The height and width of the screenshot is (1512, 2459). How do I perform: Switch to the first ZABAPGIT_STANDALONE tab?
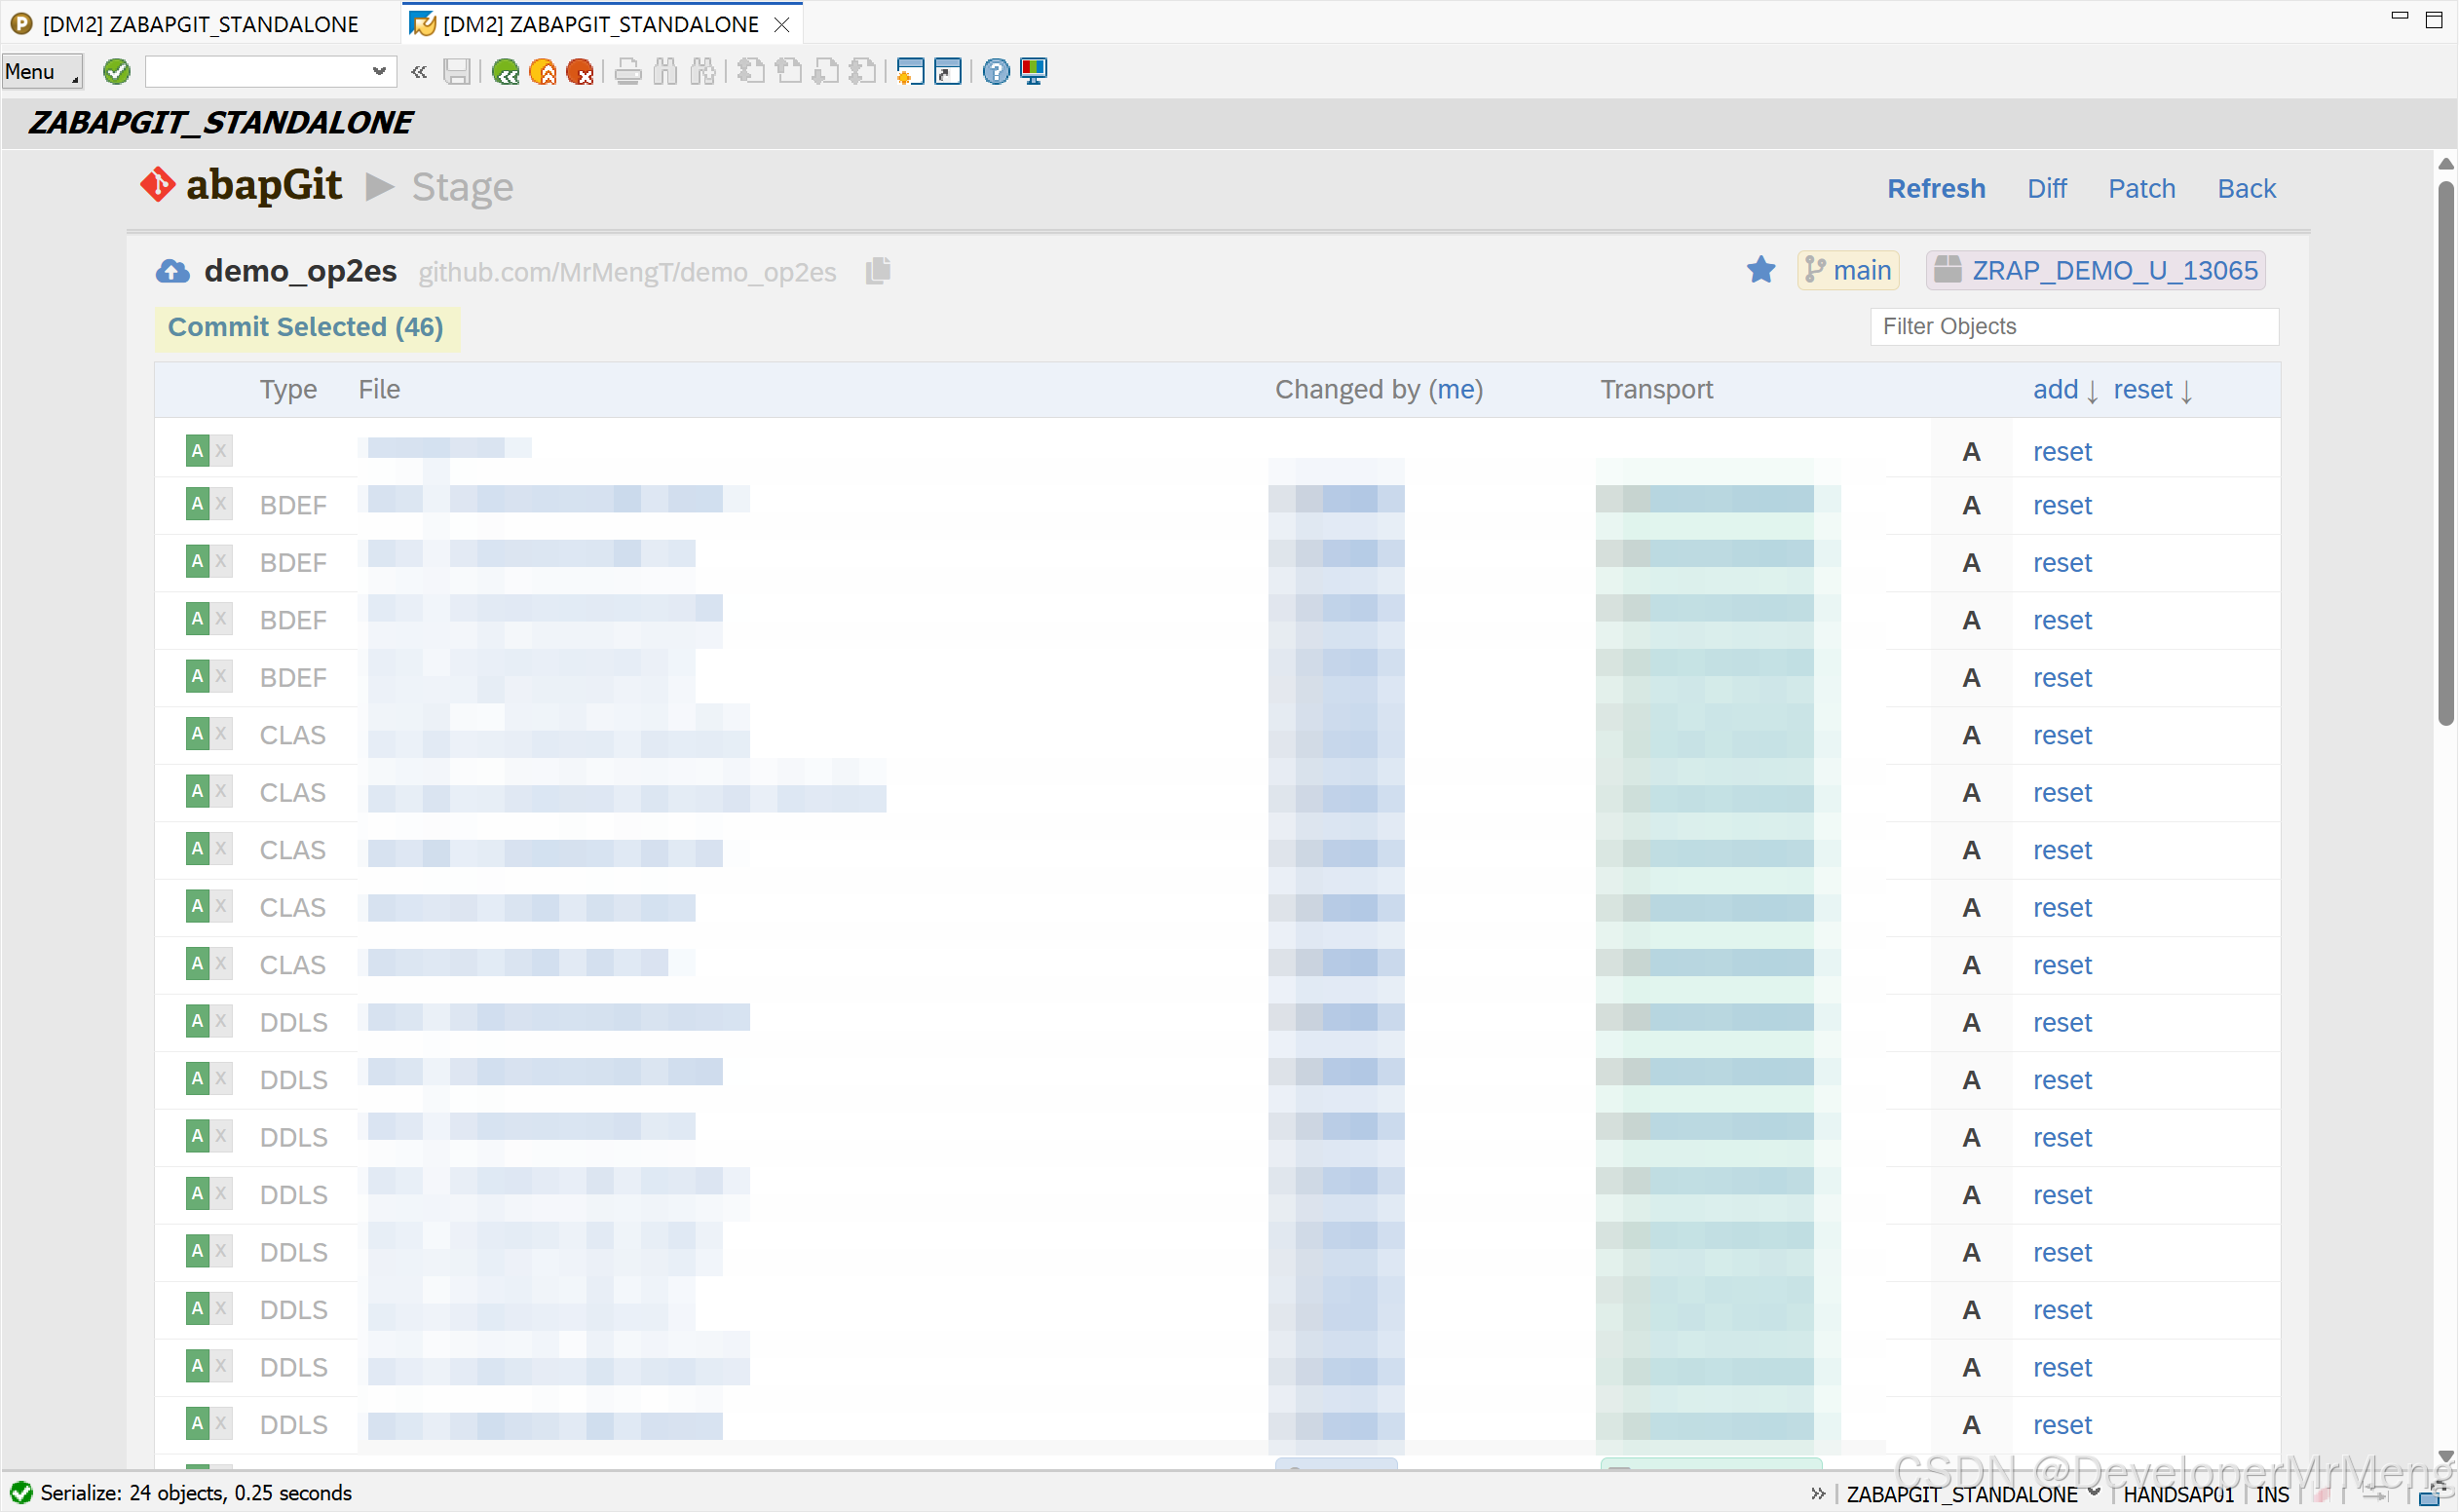coord(199,24)
